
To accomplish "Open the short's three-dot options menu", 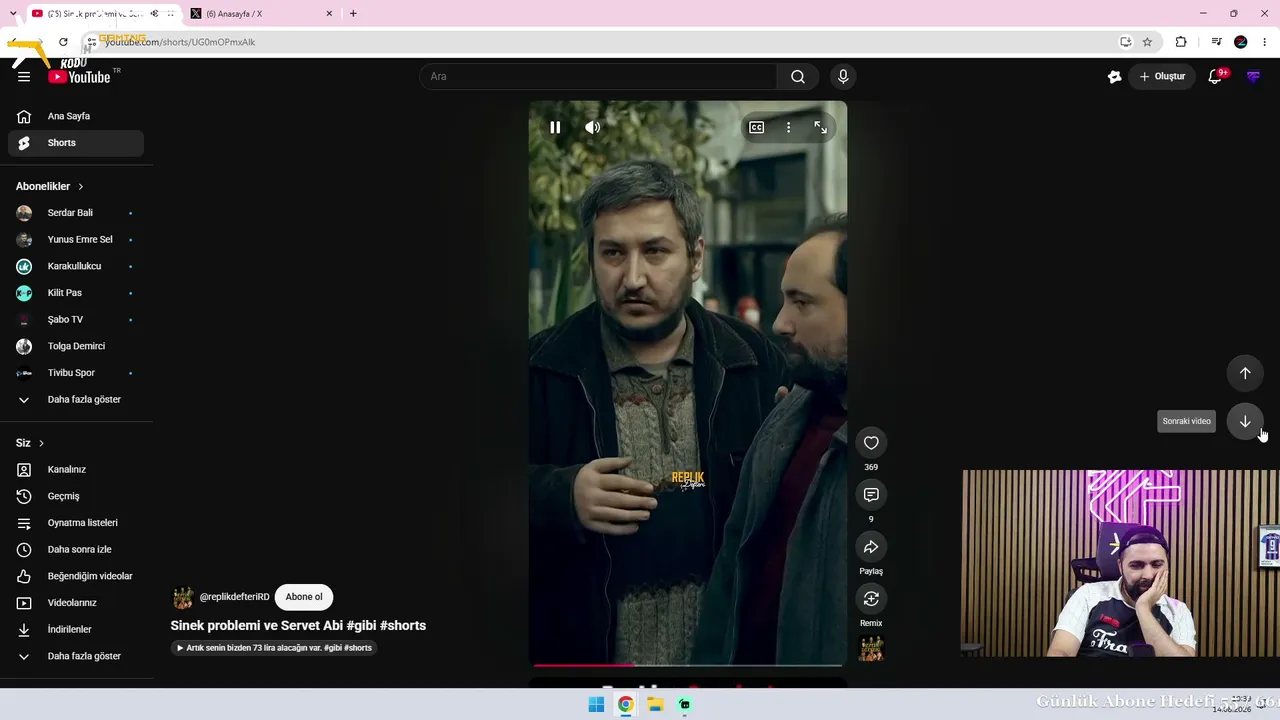I will pyautogui.click(x=788, y=127).
